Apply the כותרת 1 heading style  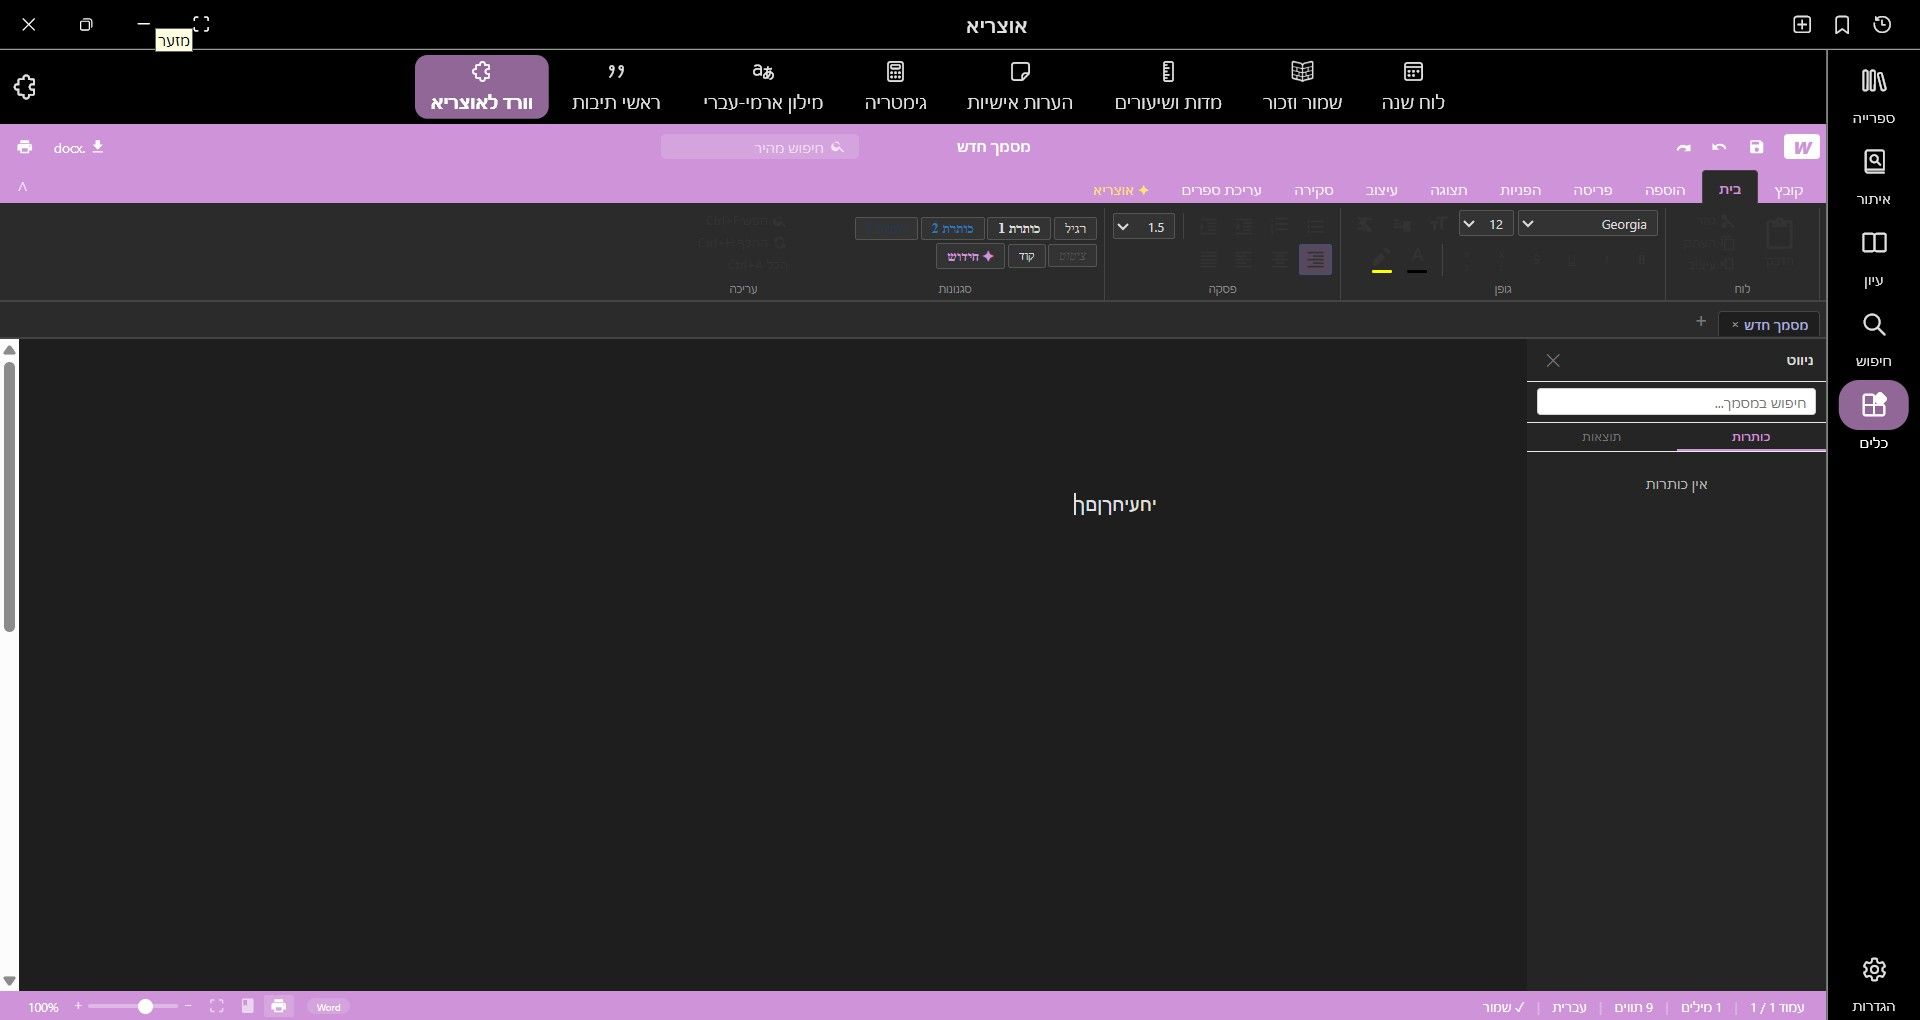point(1019,228)
